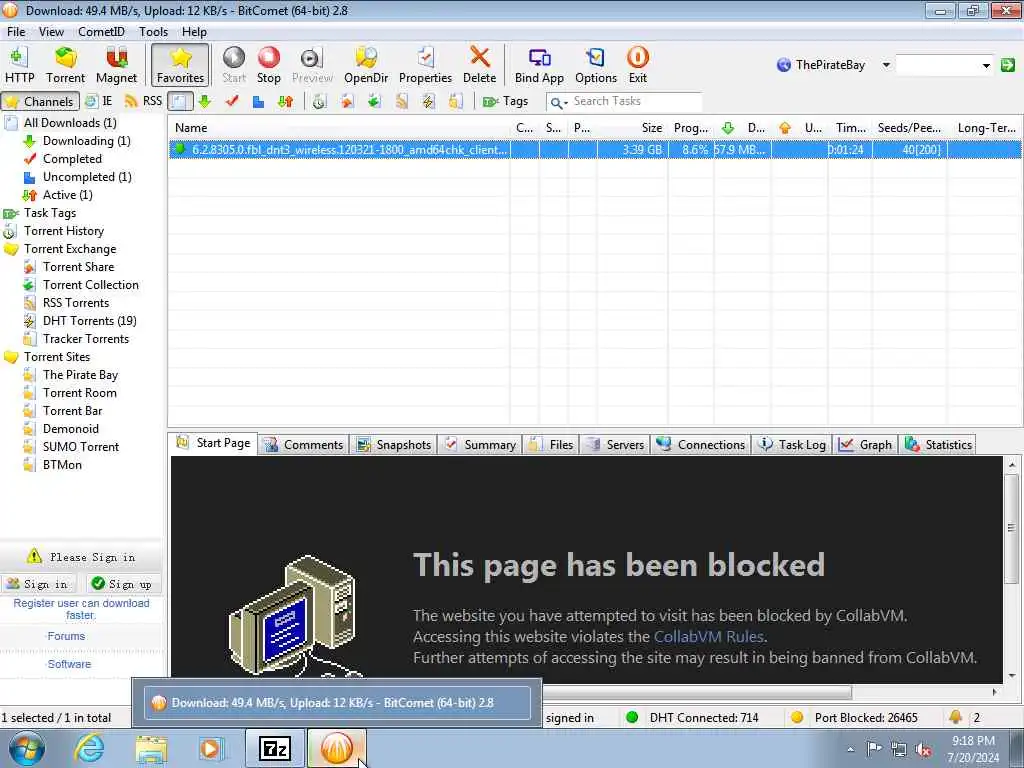Open the CometID menu
1024x768 pixels.
pyautogui.click(x=101, y=31)
